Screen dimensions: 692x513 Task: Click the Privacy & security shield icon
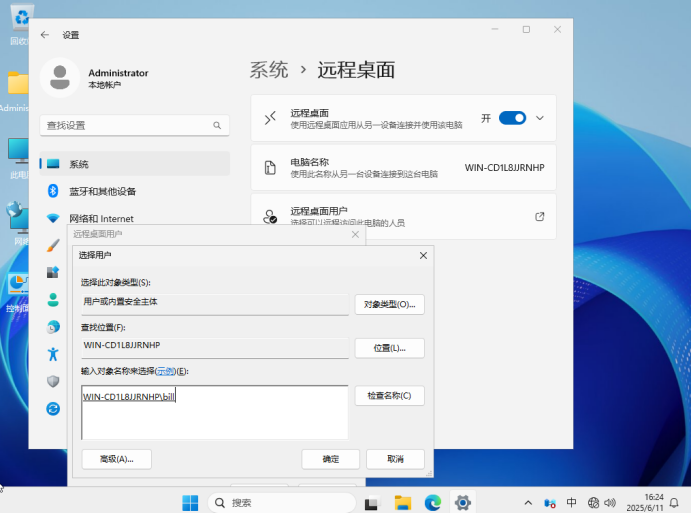tap(53, 381)
